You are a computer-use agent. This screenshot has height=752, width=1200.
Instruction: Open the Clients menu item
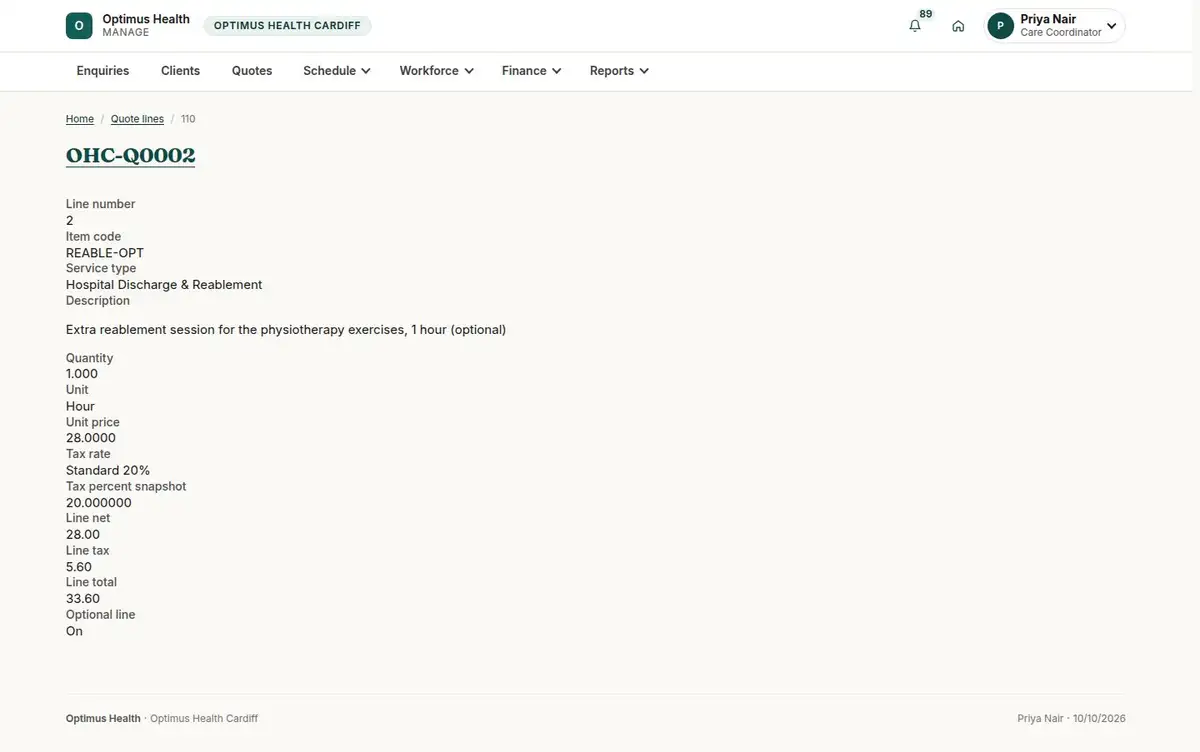181,71
